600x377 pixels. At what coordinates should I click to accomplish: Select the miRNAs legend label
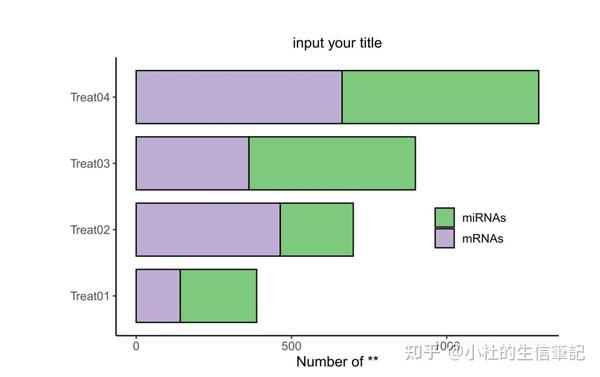click(x=484, y=218)
